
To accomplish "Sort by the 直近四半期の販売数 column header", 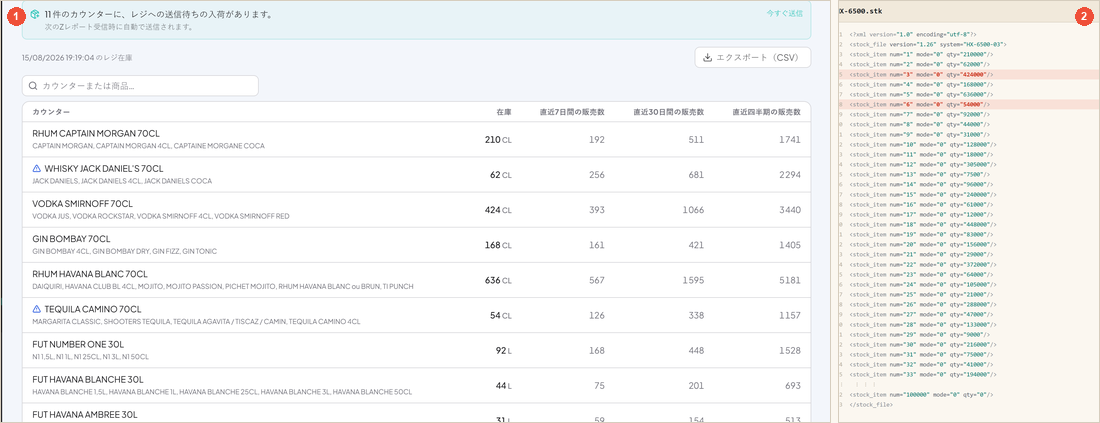I will 766,112.
